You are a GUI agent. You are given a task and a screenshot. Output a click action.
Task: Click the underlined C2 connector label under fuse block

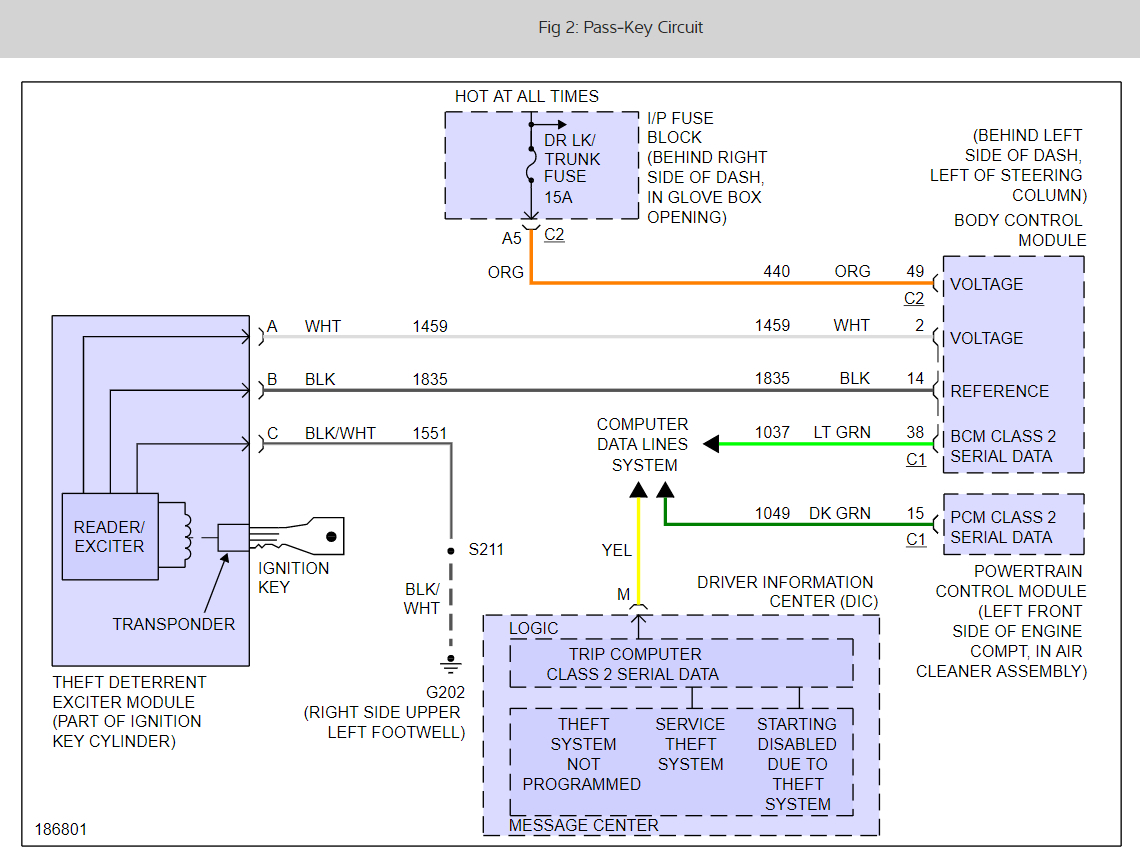click(x=555, y=236)
